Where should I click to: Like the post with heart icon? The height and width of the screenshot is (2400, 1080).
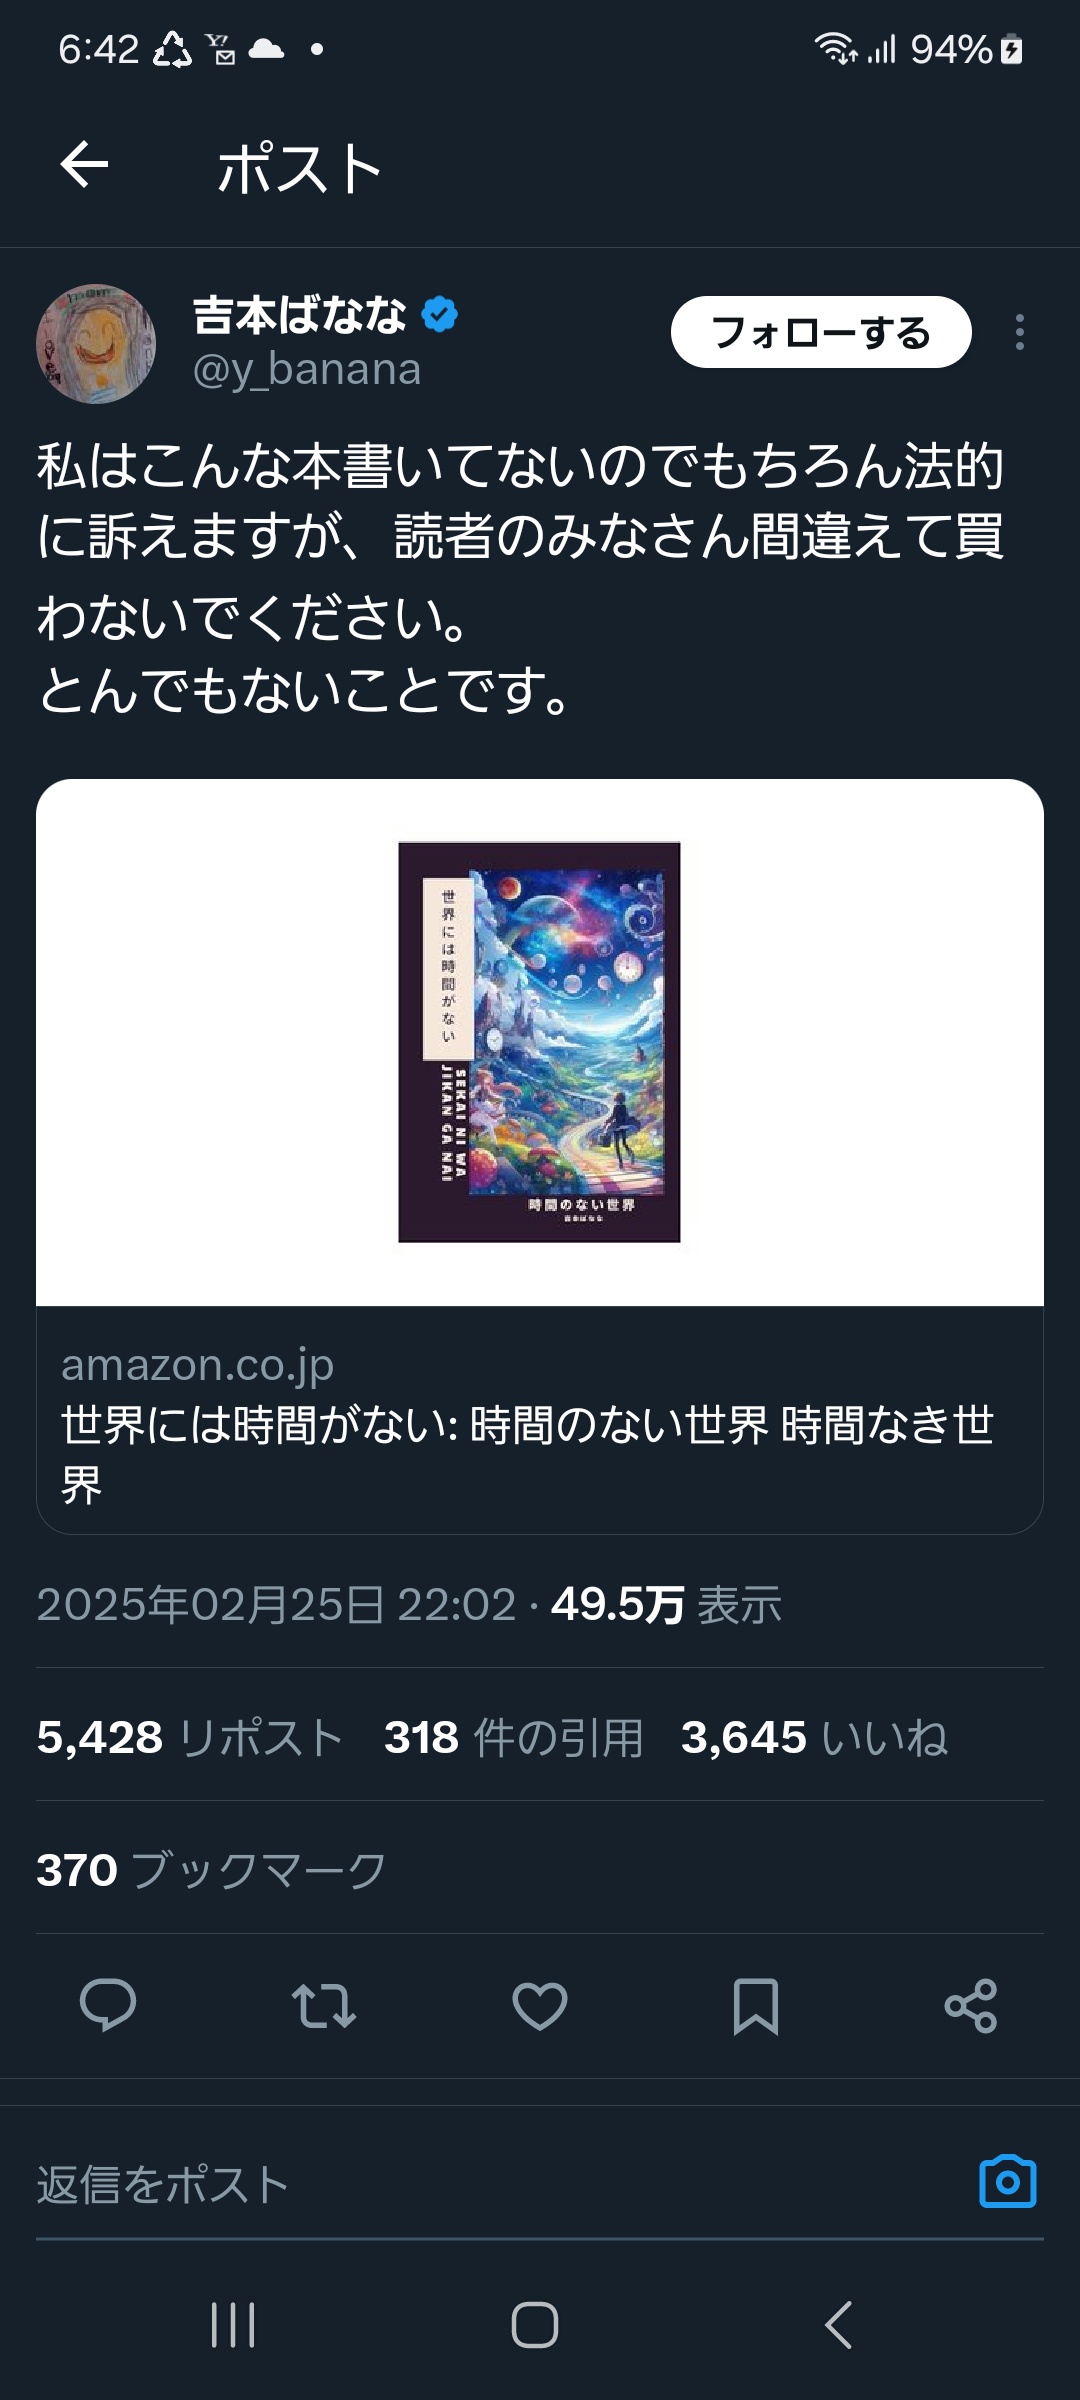pyautogui.click(x=540, y=2005)
